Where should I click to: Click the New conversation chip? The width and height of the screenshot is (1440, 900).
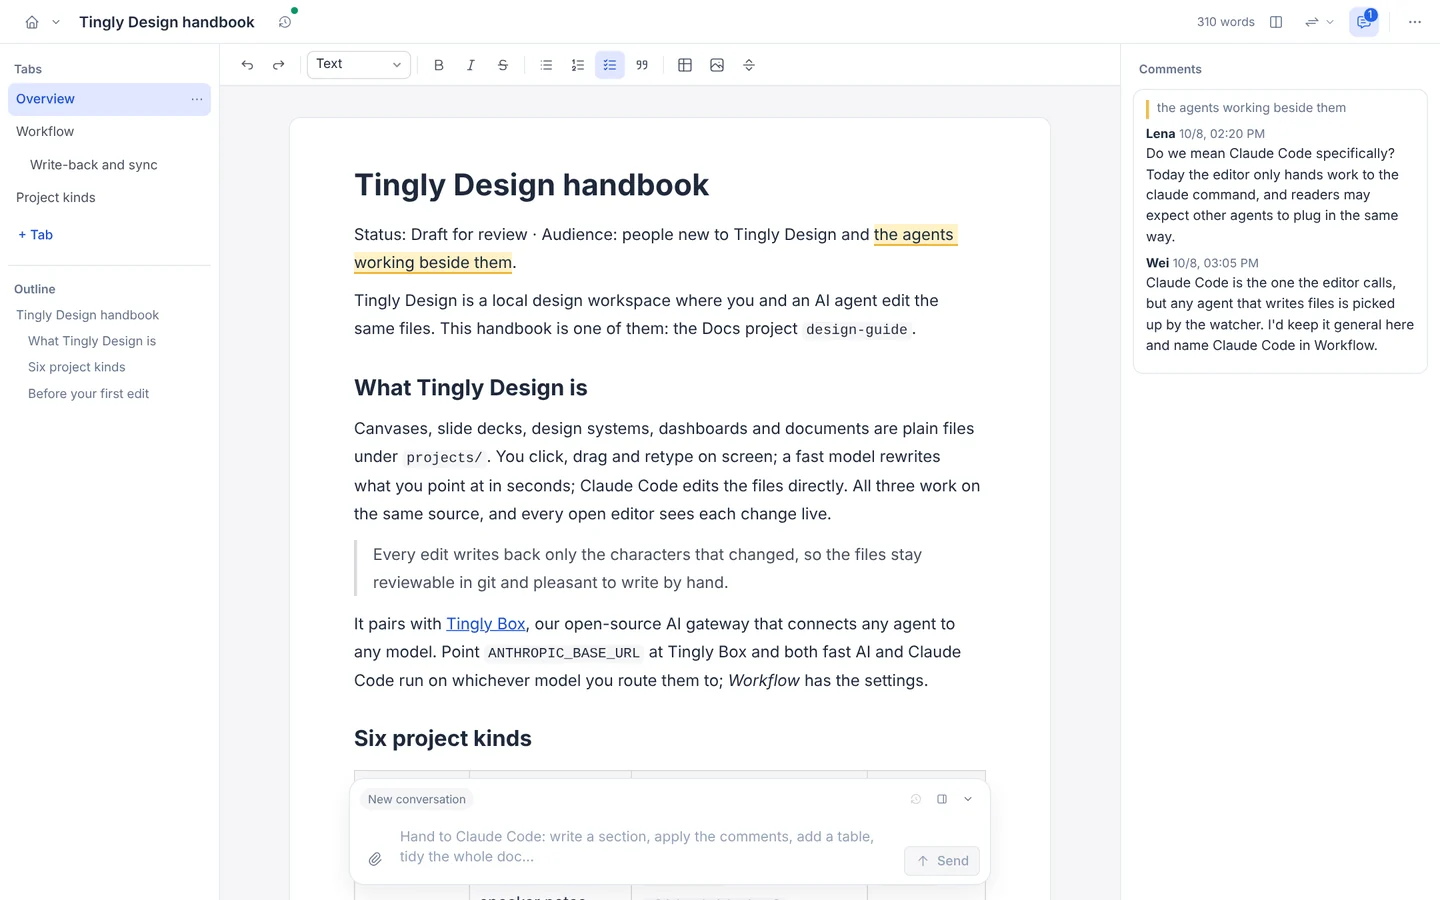(x=416, y=799)
